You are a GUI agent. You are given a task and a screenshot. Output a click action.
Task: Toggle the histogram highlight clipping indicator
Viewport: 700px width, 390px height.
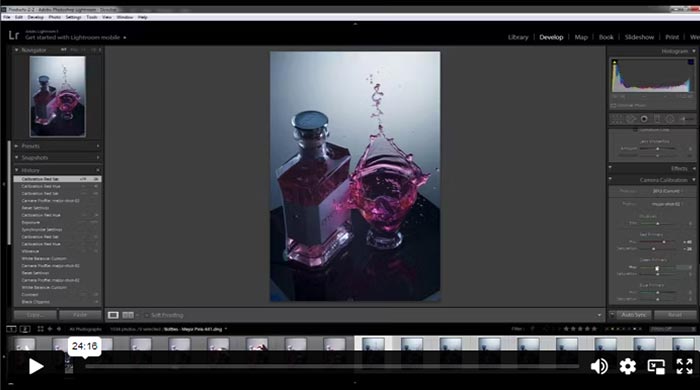tap(691, 62)
